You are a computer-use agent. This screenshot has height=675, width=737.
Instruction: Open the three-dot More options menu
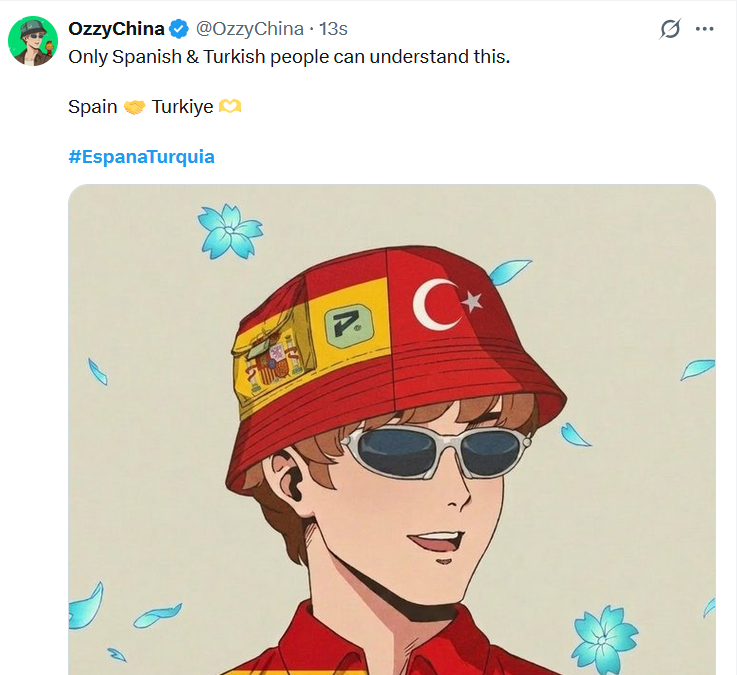click(x=706, y=29)
